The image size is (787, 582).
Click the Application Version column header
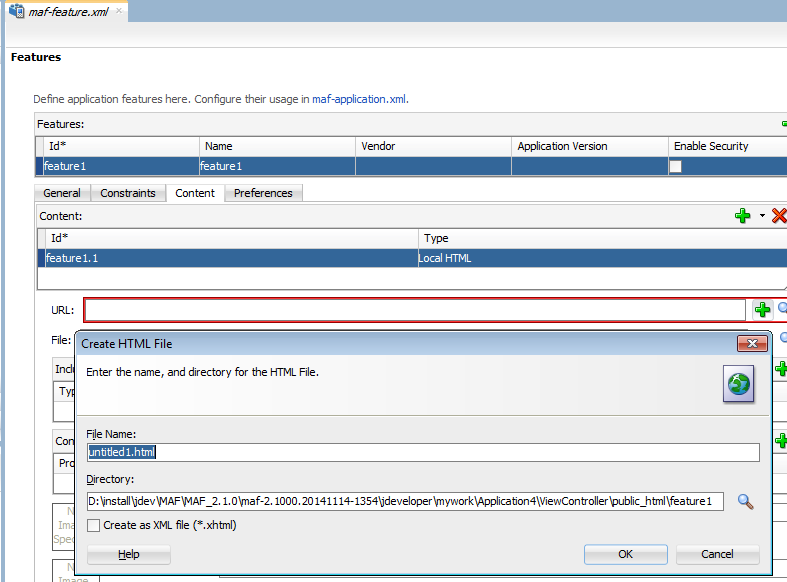point(590,146)
